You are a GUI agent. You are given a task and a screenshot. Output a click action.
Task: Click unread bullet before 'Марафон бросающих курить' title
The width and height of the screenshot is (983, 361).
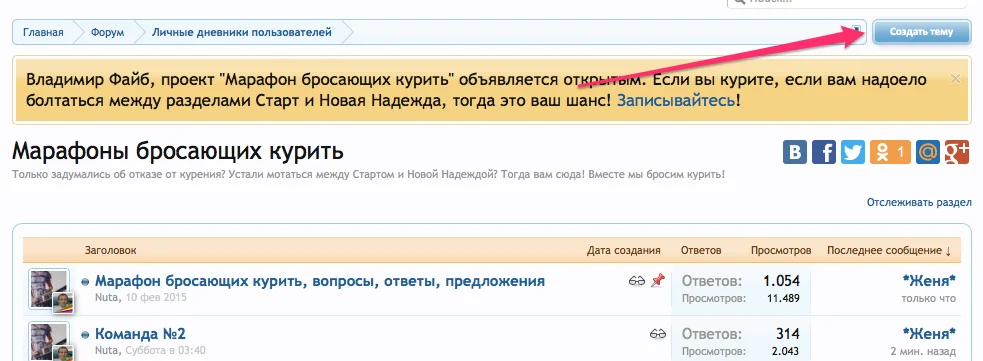pos(85,283)
